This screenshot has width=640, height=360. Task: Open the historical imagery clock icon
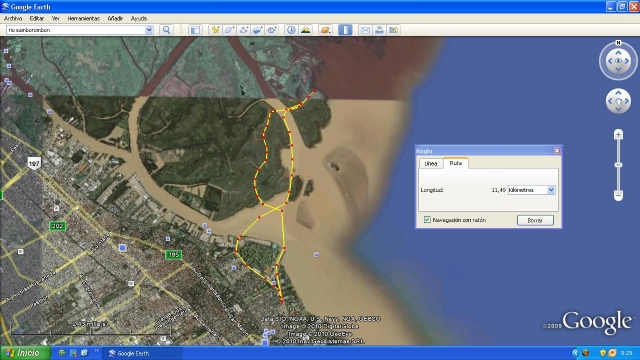[x=291, y=30]
